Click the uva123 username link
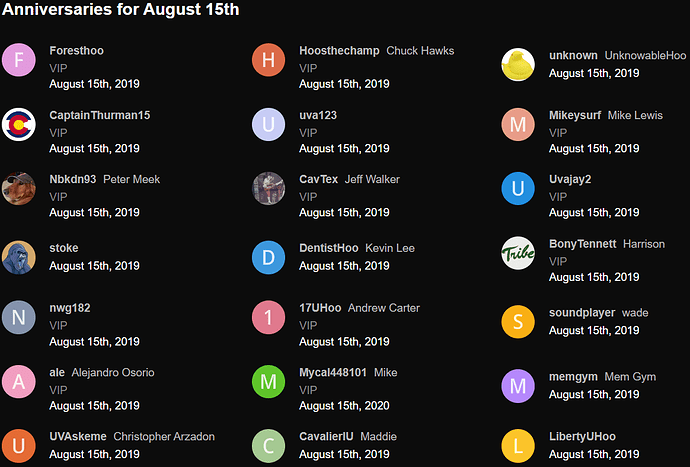This screenshot has height=467, width=690. [318, 115]
